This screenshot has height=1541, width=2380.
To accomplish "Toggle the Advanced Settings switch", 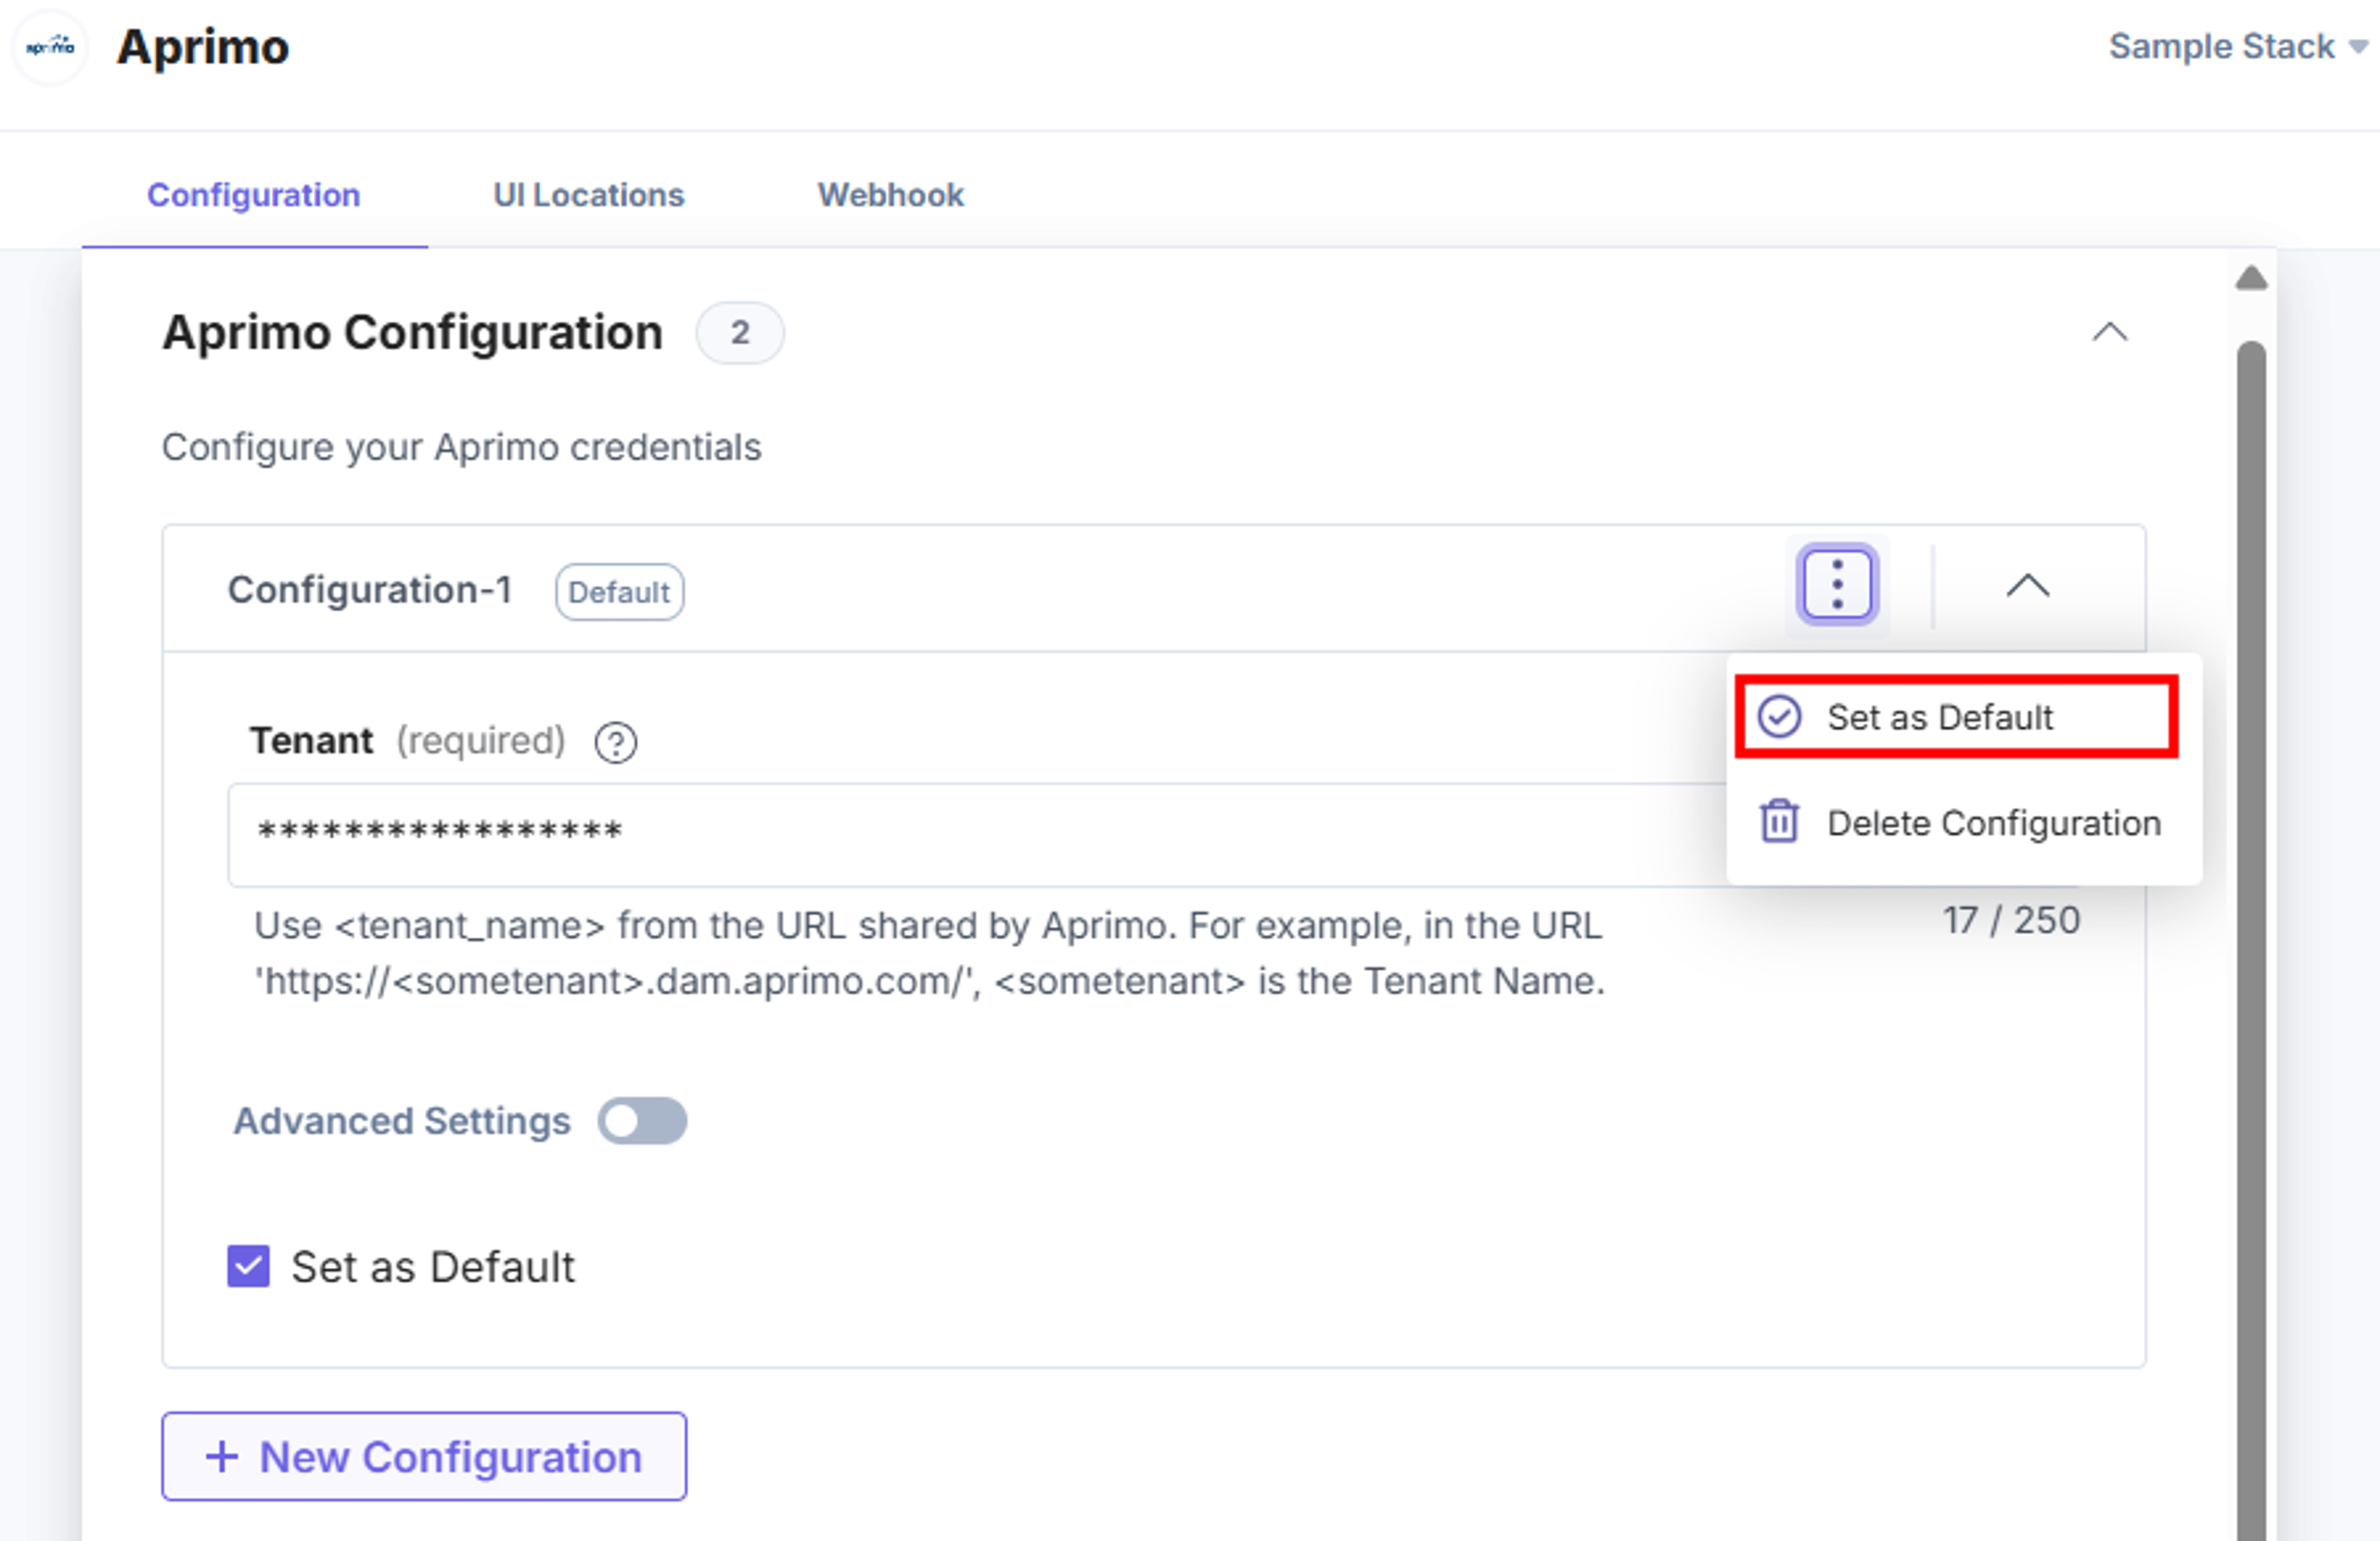I will (642, 1121).
